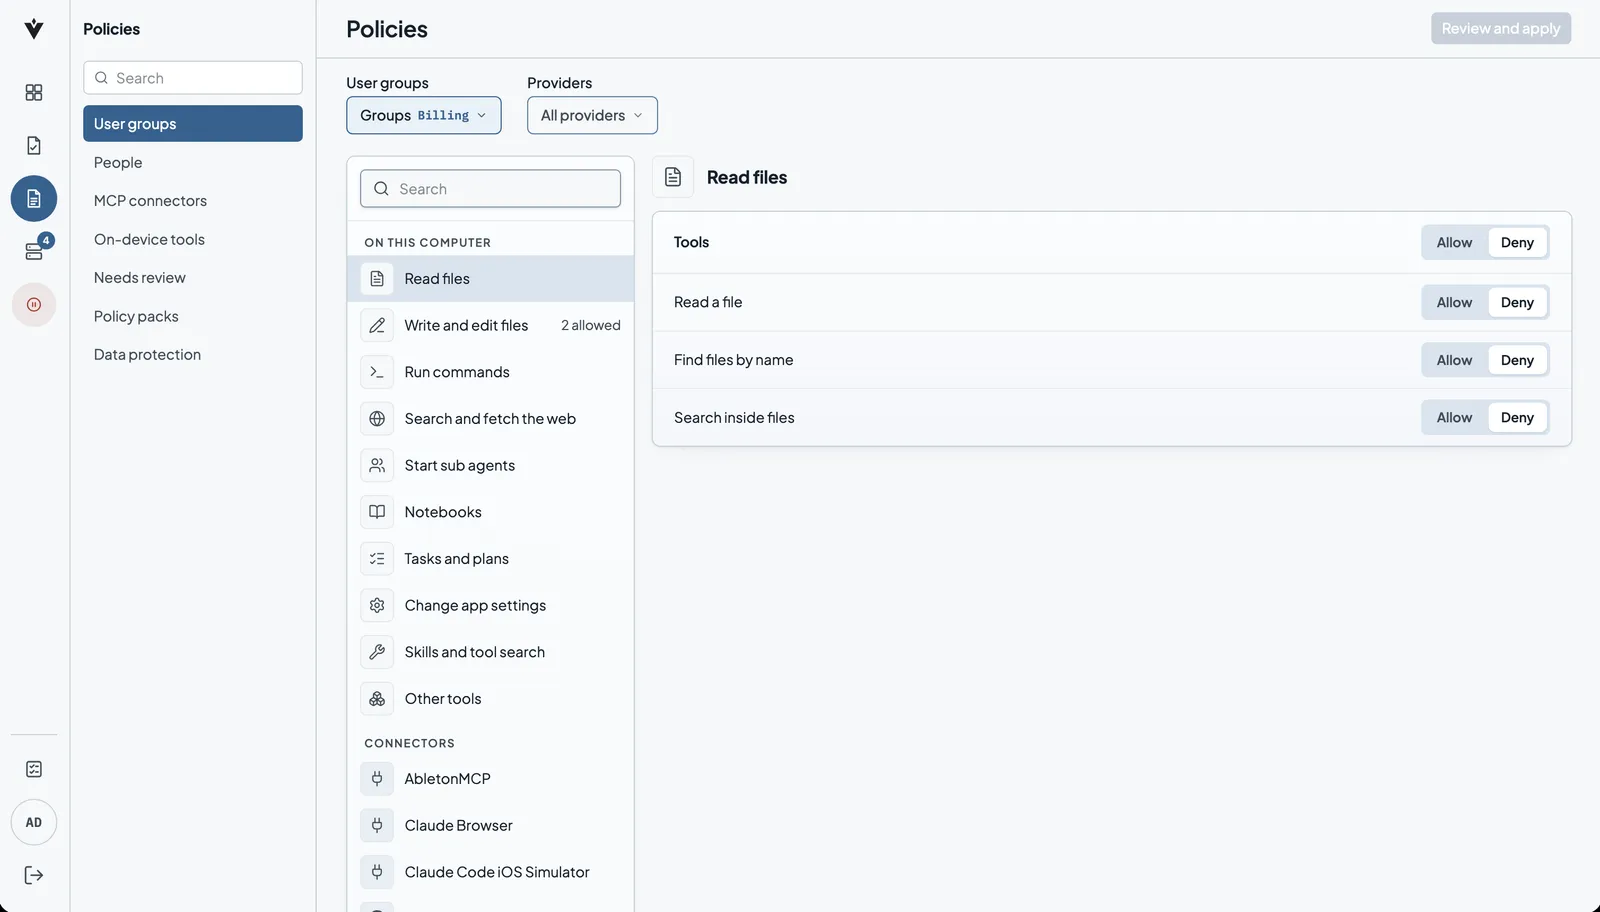Select User groups in sidebar
The height and width of the screenshot is (912, 1600).
[193, 123]
